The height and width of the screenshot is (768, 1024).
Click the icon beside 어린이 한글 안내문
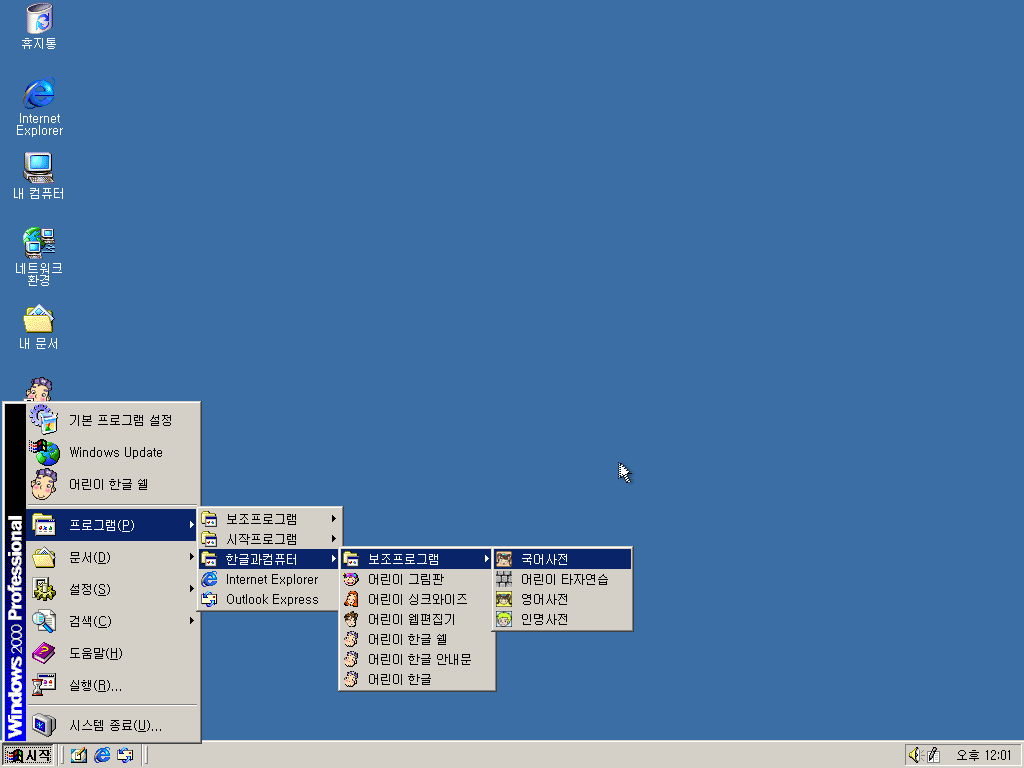click(351, 660)
